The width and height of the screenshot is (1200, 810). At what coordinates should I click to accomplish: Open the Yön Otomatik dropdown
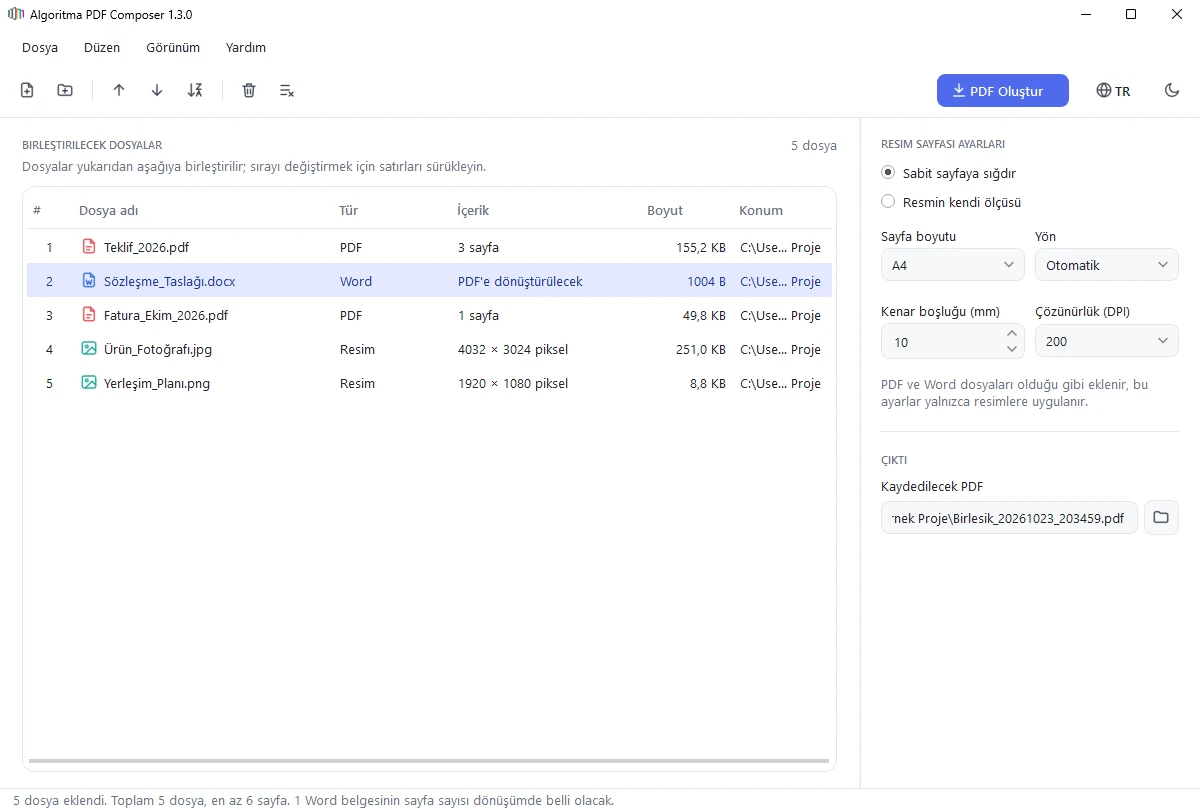(x=1107, y=265)
